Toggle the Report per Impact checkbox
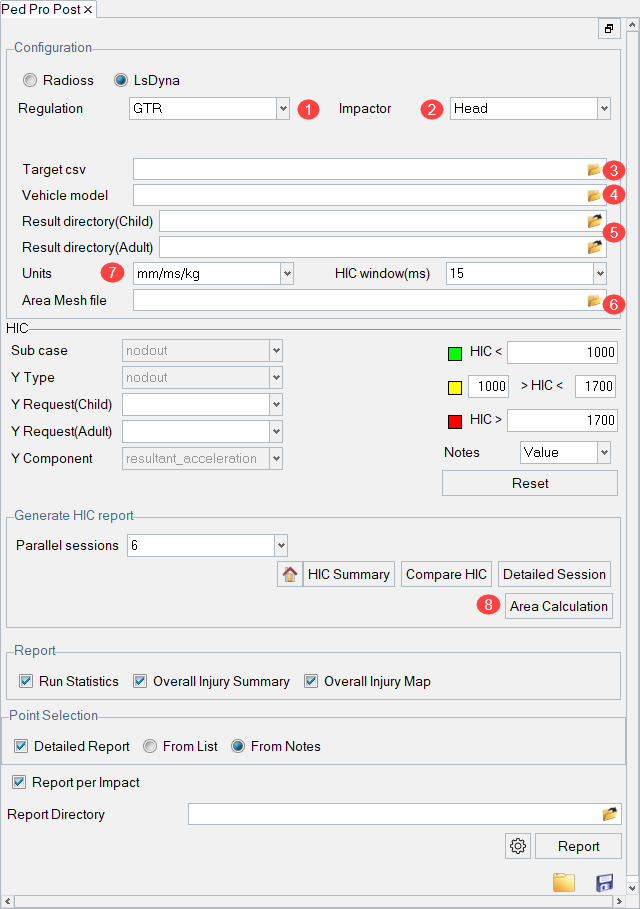The width and height of the screenshot is (640, 909). pos(19,782)
